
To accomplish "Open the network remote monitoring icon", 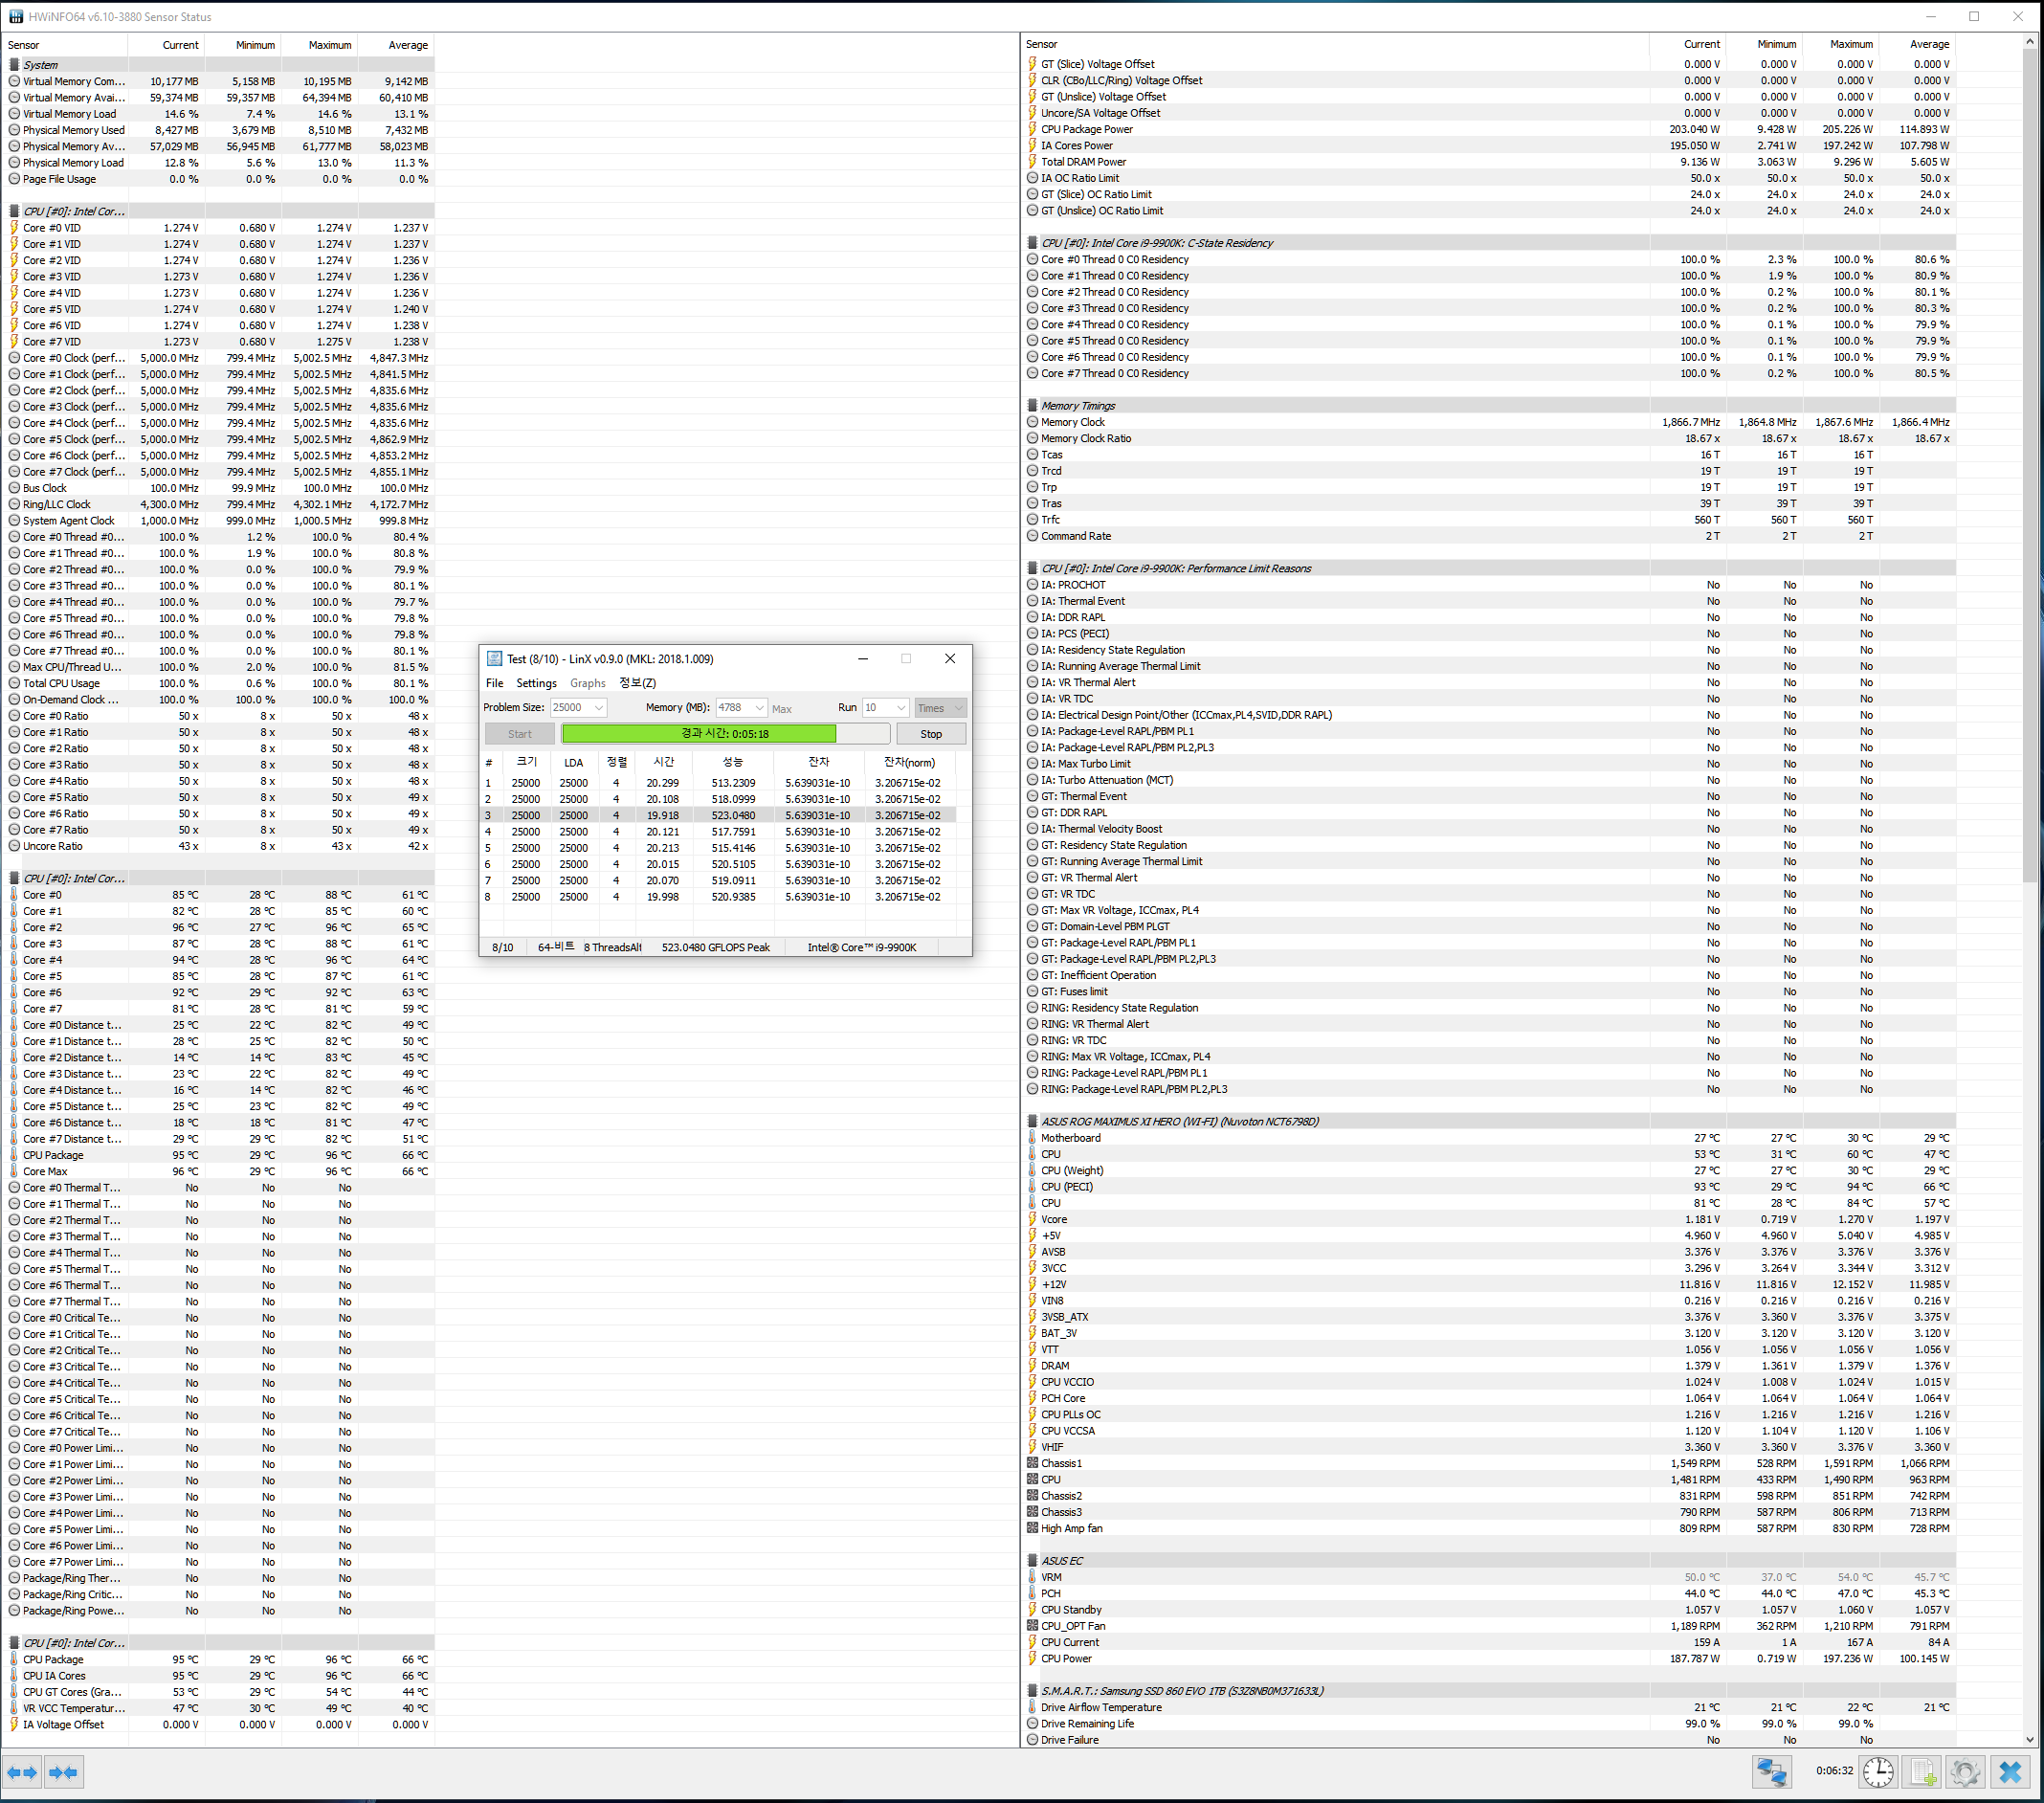I will (1771, 1772).
